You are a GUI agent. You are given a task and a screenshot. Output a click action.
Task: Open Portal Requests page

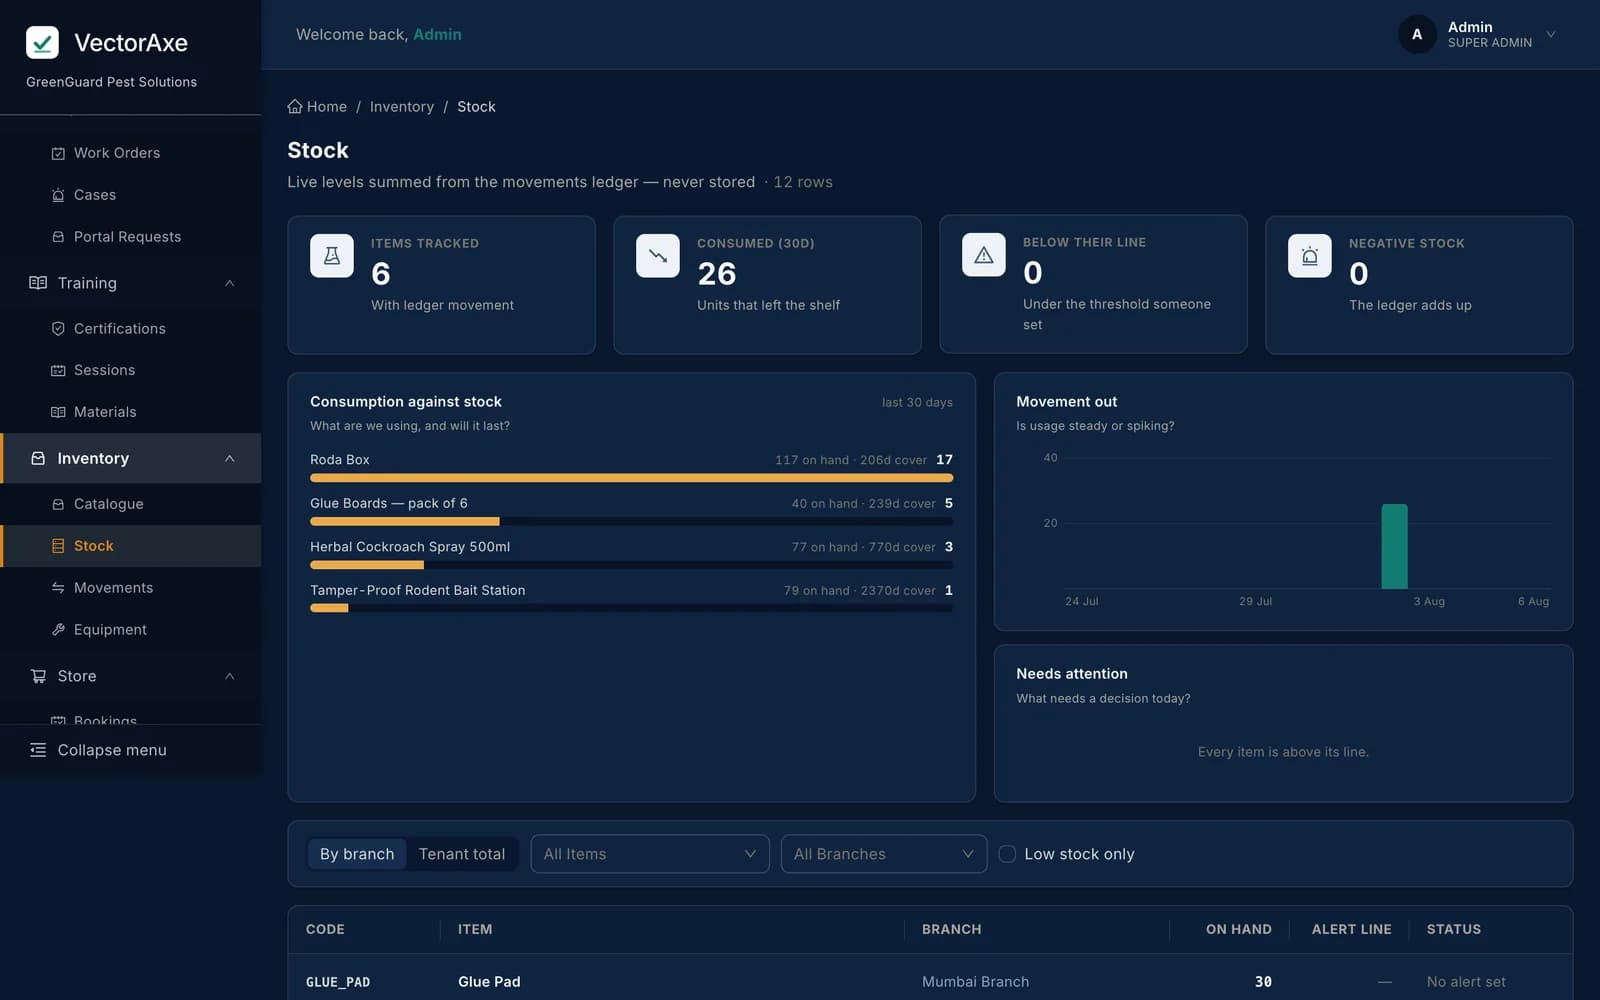click(x=130, y=237)
